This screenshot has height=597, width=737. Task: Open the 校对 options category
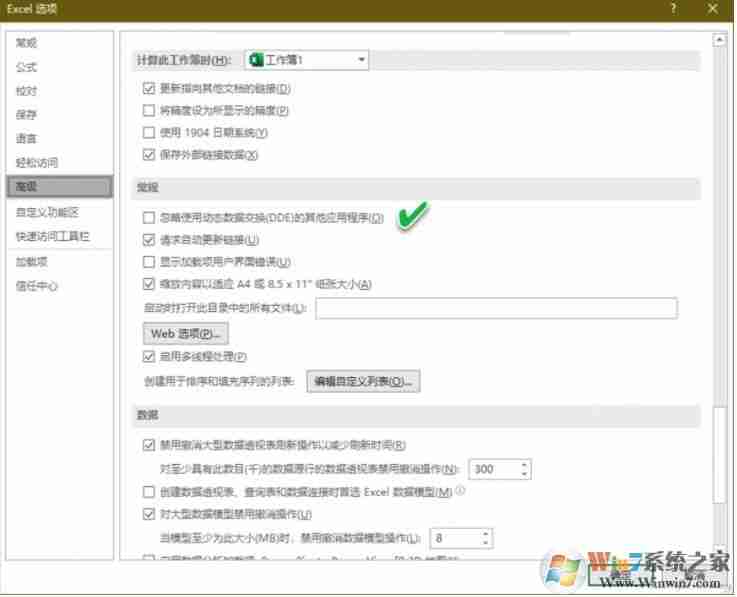[x=26, y=91]
